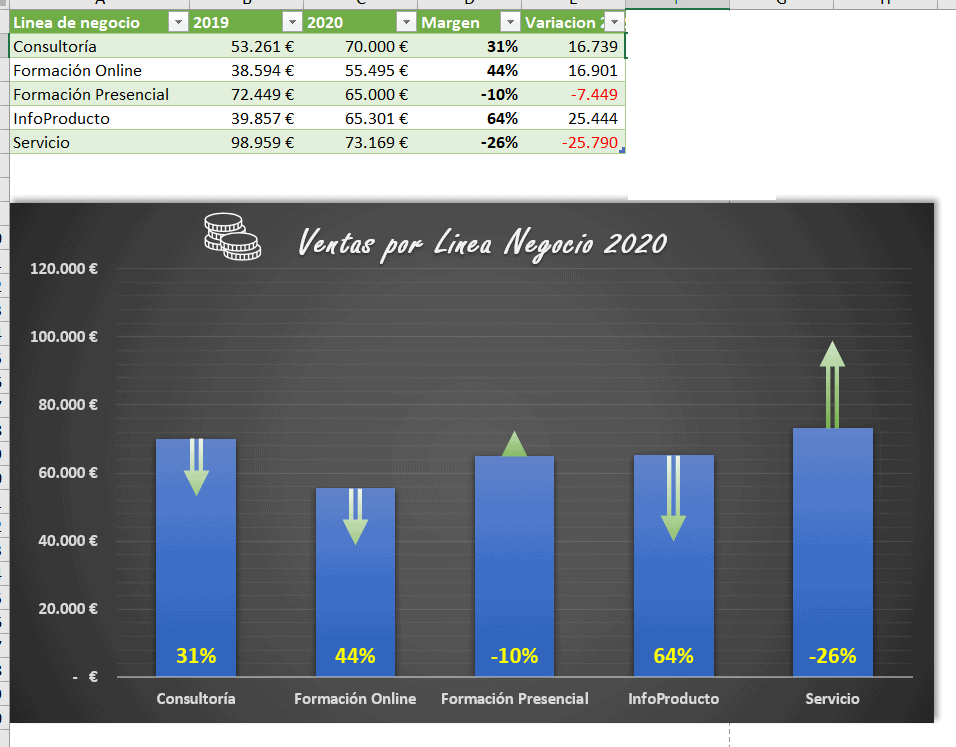Click cell with value 98.959 €
The width and height of the screenshot is (956, 747).
[x=246, y=142]
